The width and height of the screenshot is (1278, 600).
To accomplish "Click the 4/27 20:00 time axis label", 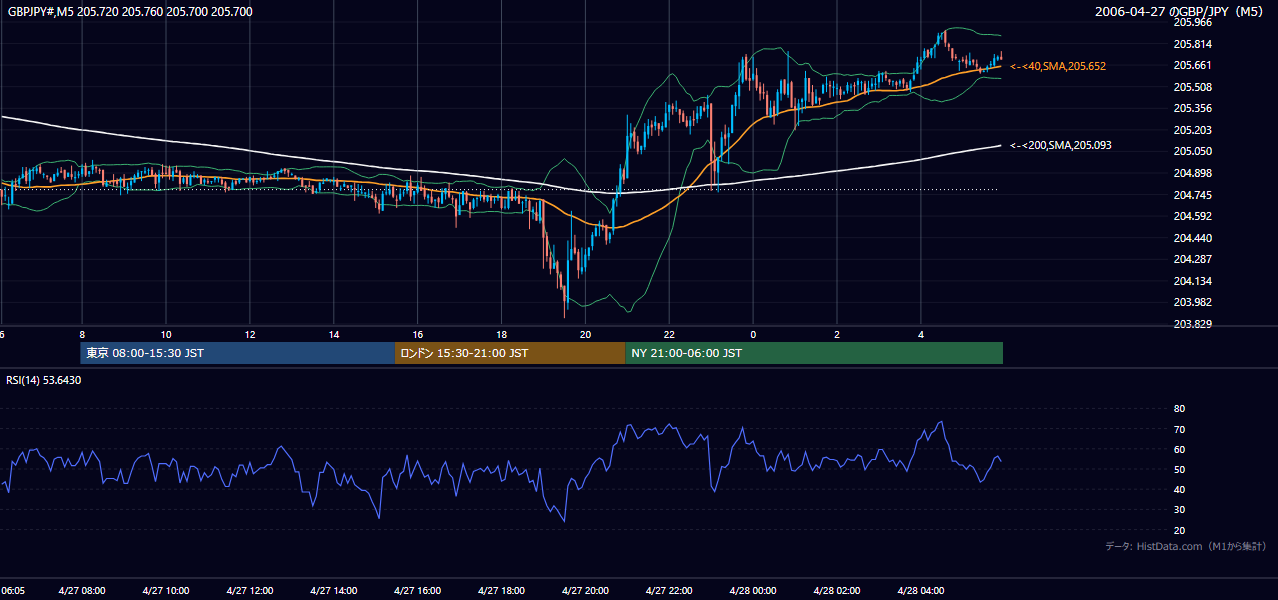I will click(x=586, y=591).
